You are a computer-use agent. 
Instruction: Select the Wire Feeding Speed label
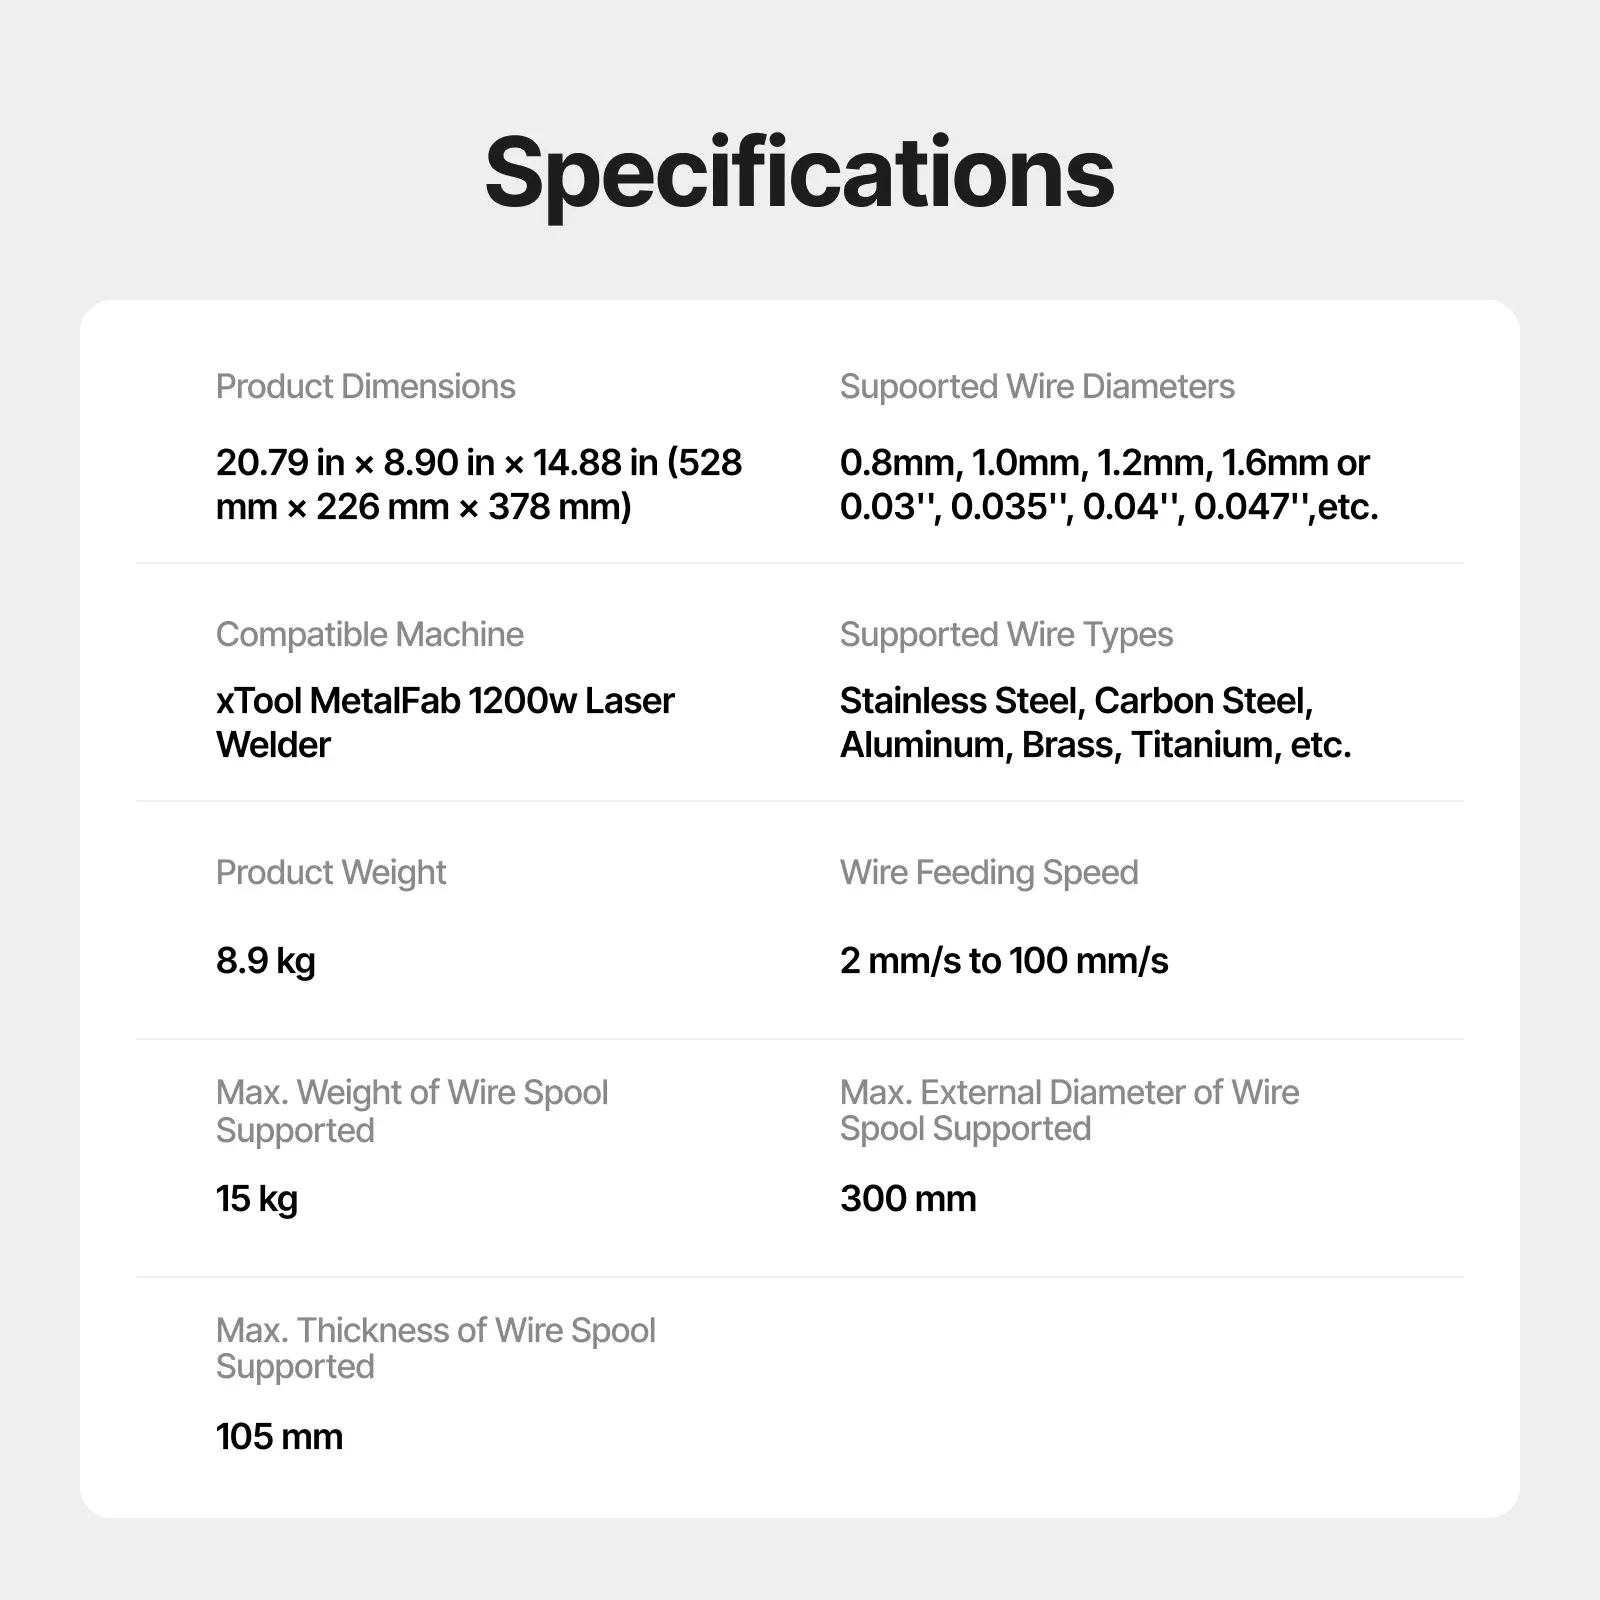(x=989, y=873)
